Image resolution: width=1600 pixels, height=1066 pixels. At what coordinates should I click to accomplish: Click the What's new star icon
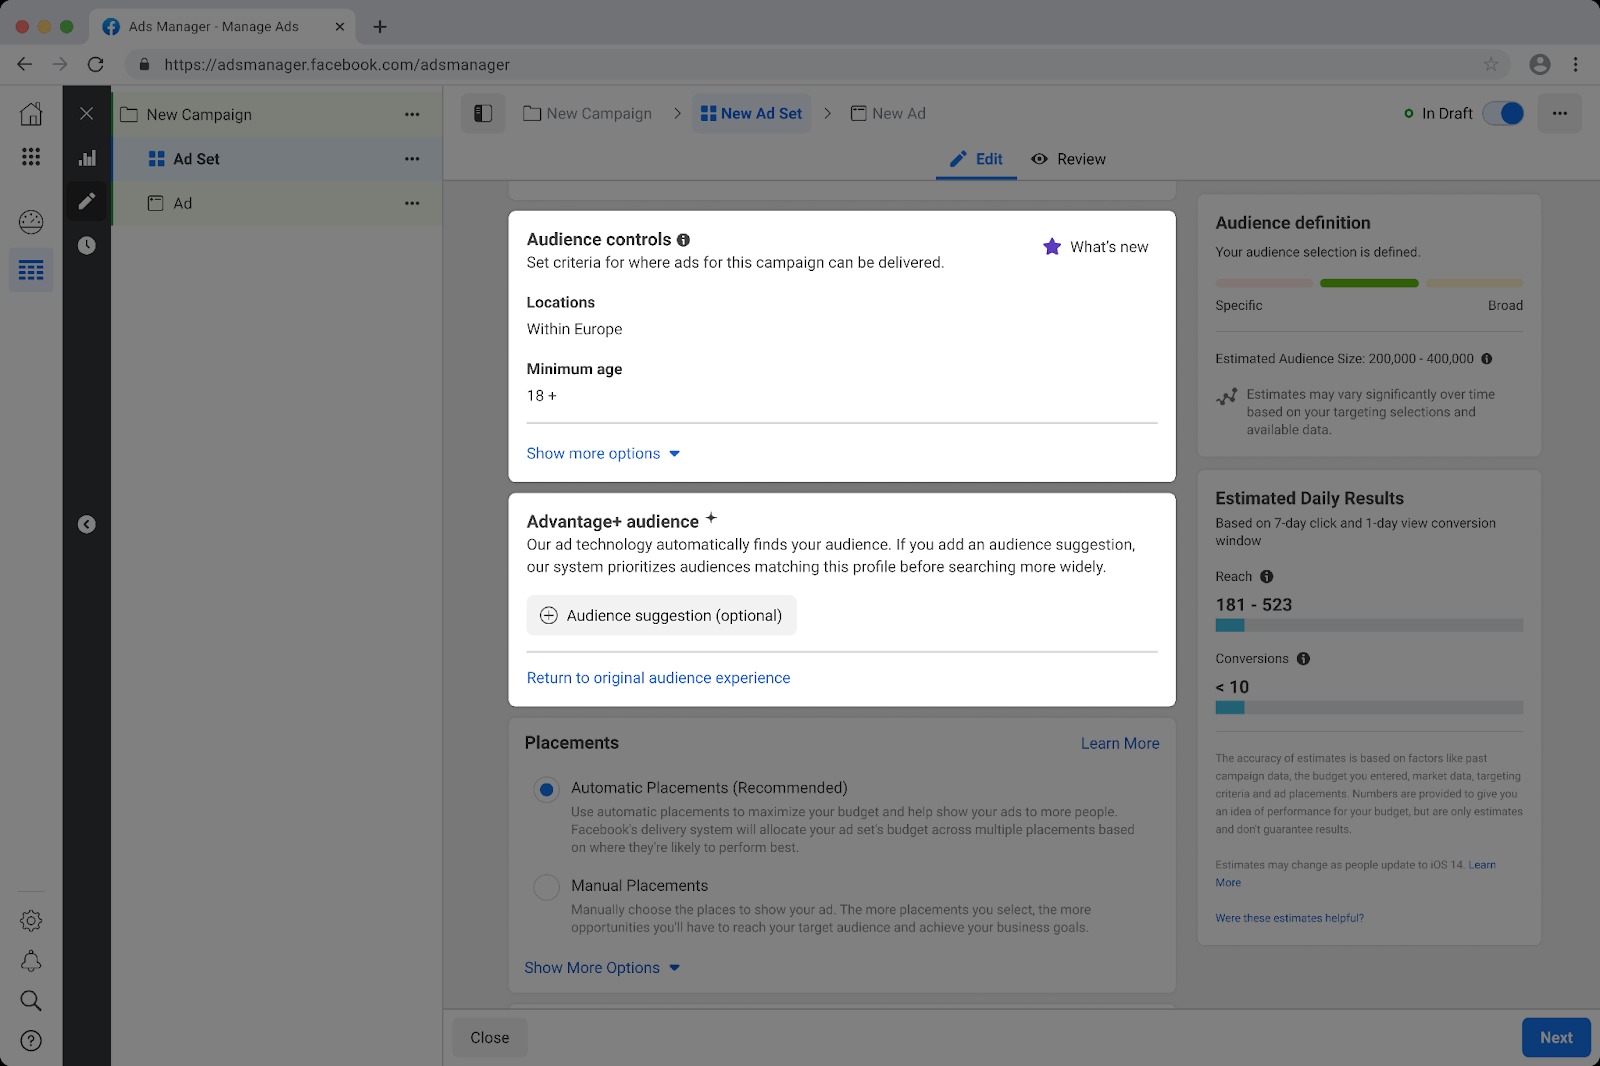click(x=1052, y=246)
